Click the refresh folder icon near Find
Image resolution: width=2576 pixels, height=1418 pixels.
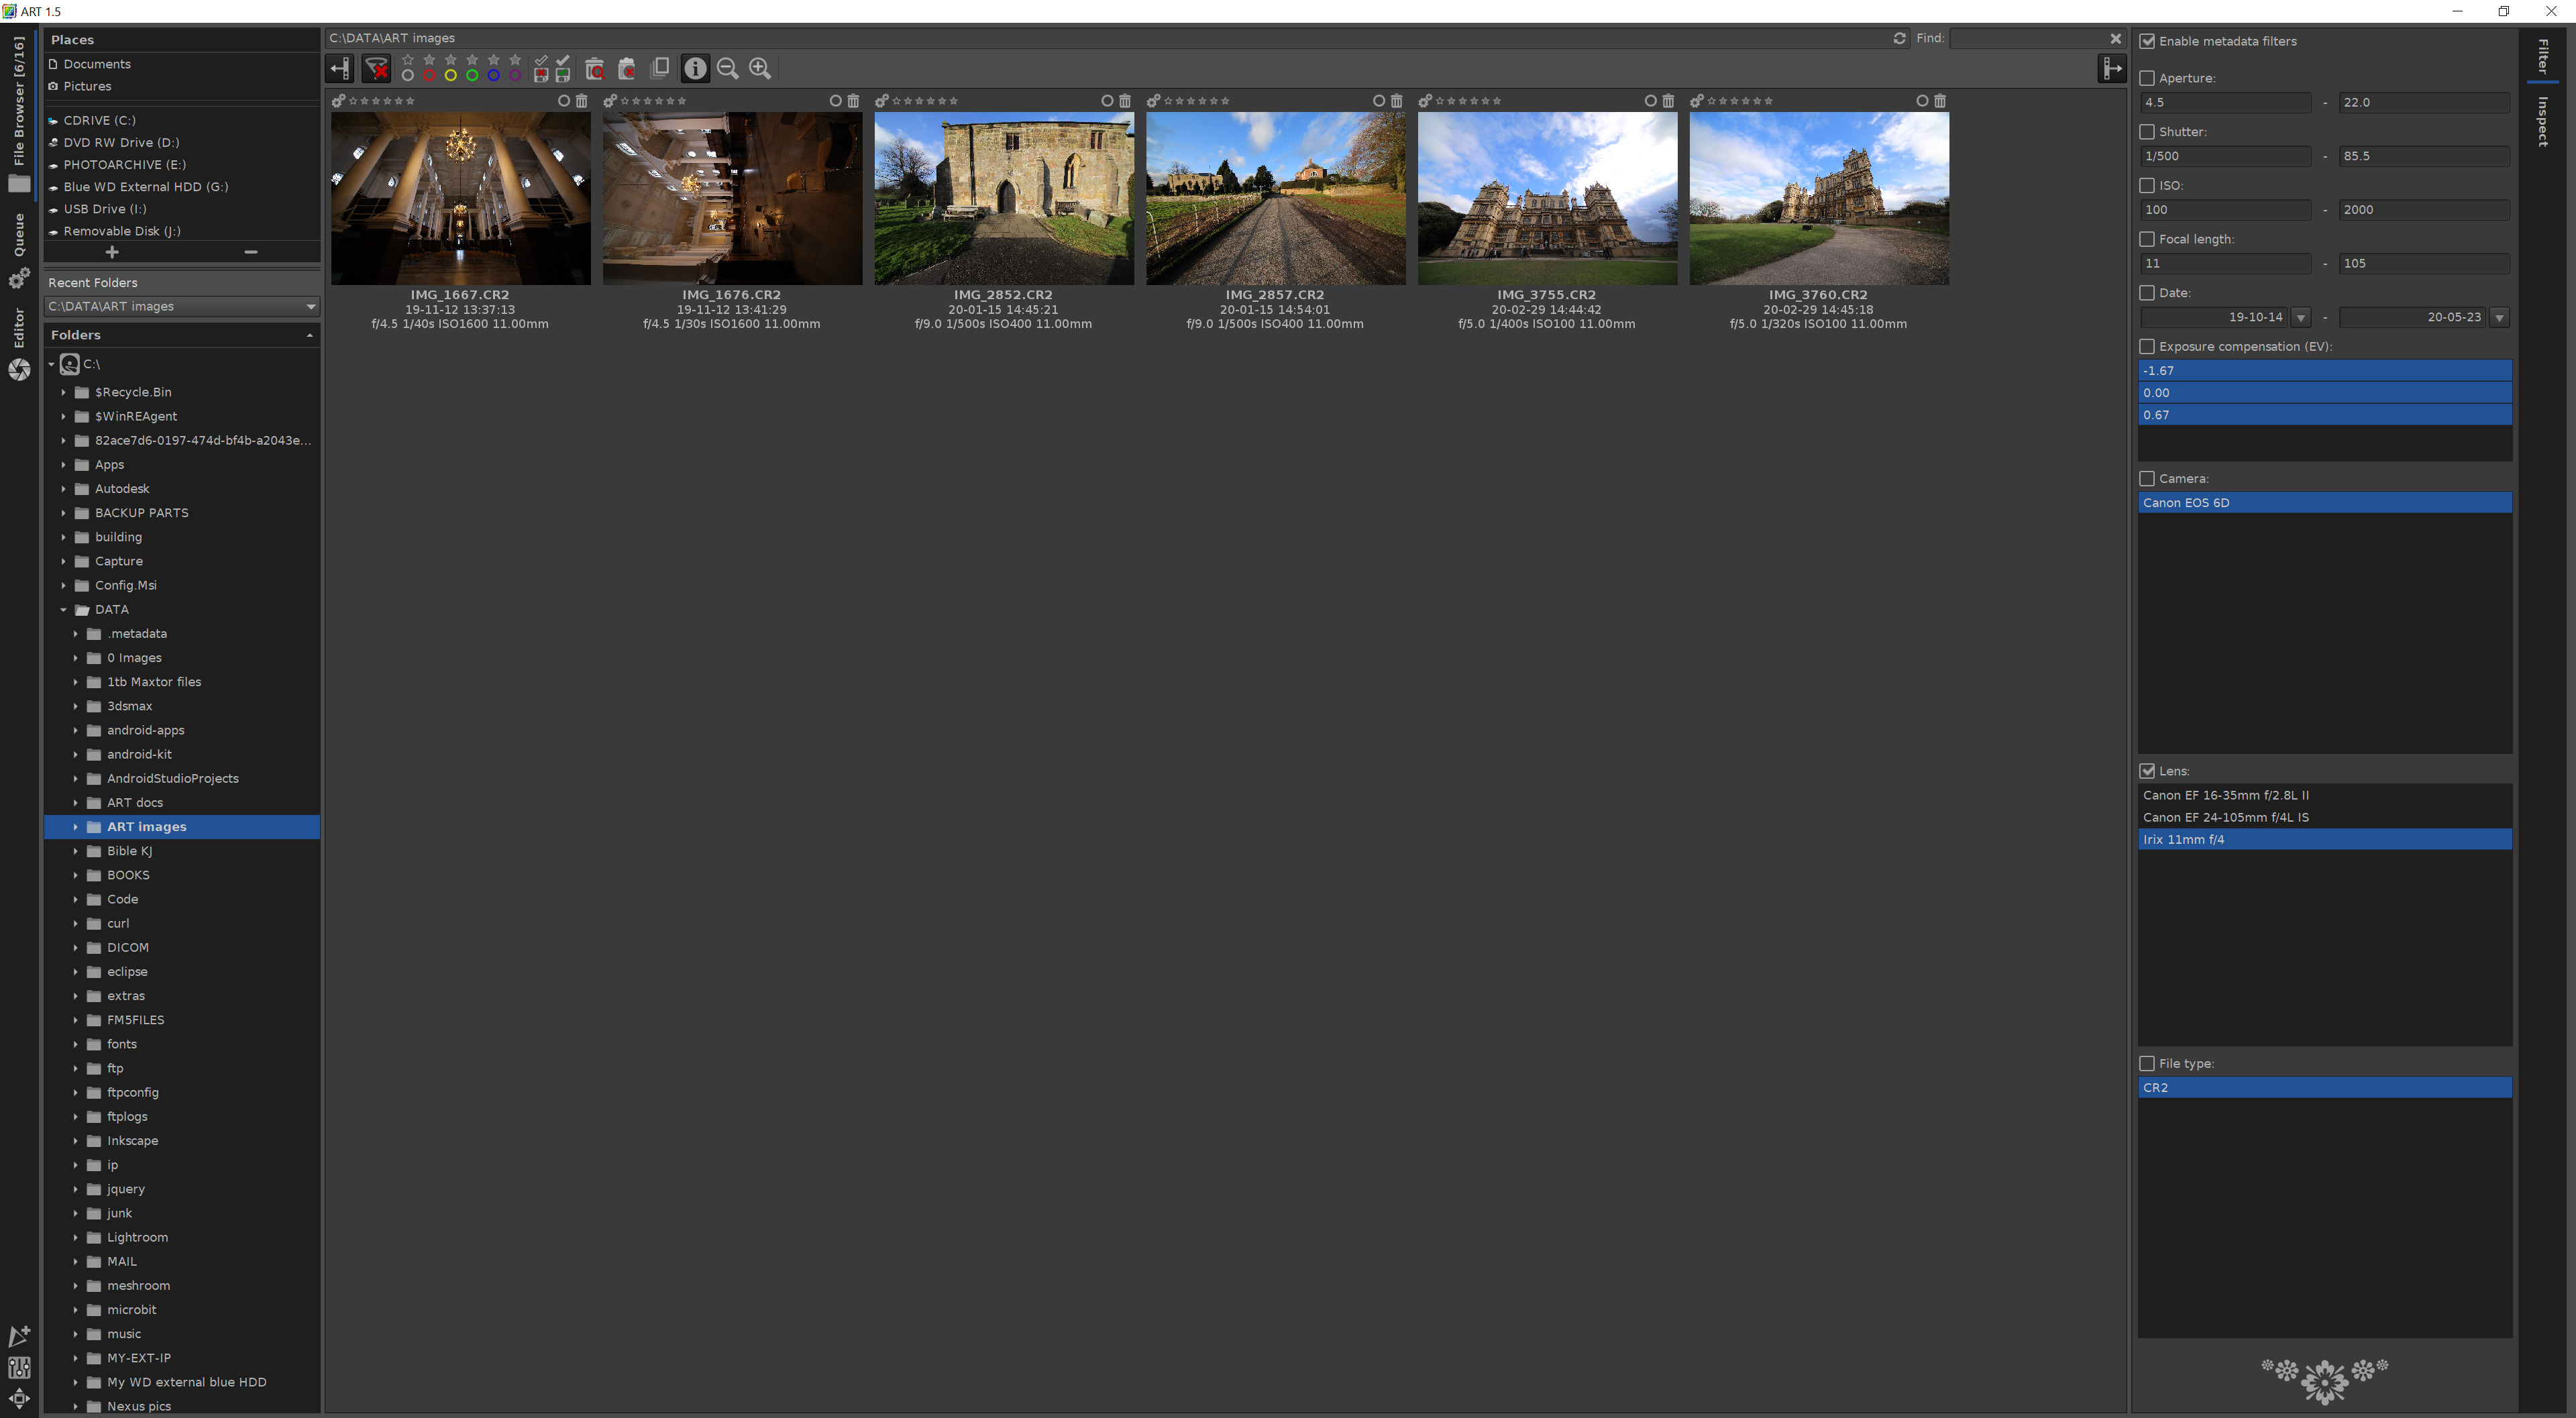[1899, 38]
